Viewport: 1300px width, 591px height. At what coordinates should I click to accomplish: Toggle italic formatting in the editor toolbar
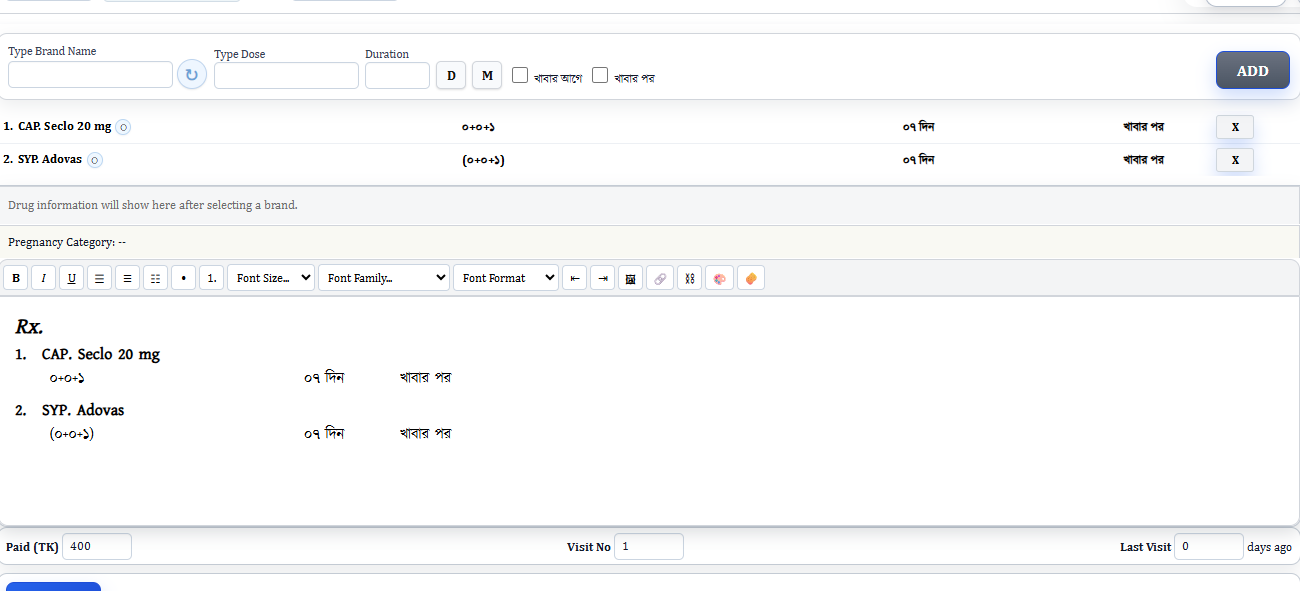[x=43, y=278]
